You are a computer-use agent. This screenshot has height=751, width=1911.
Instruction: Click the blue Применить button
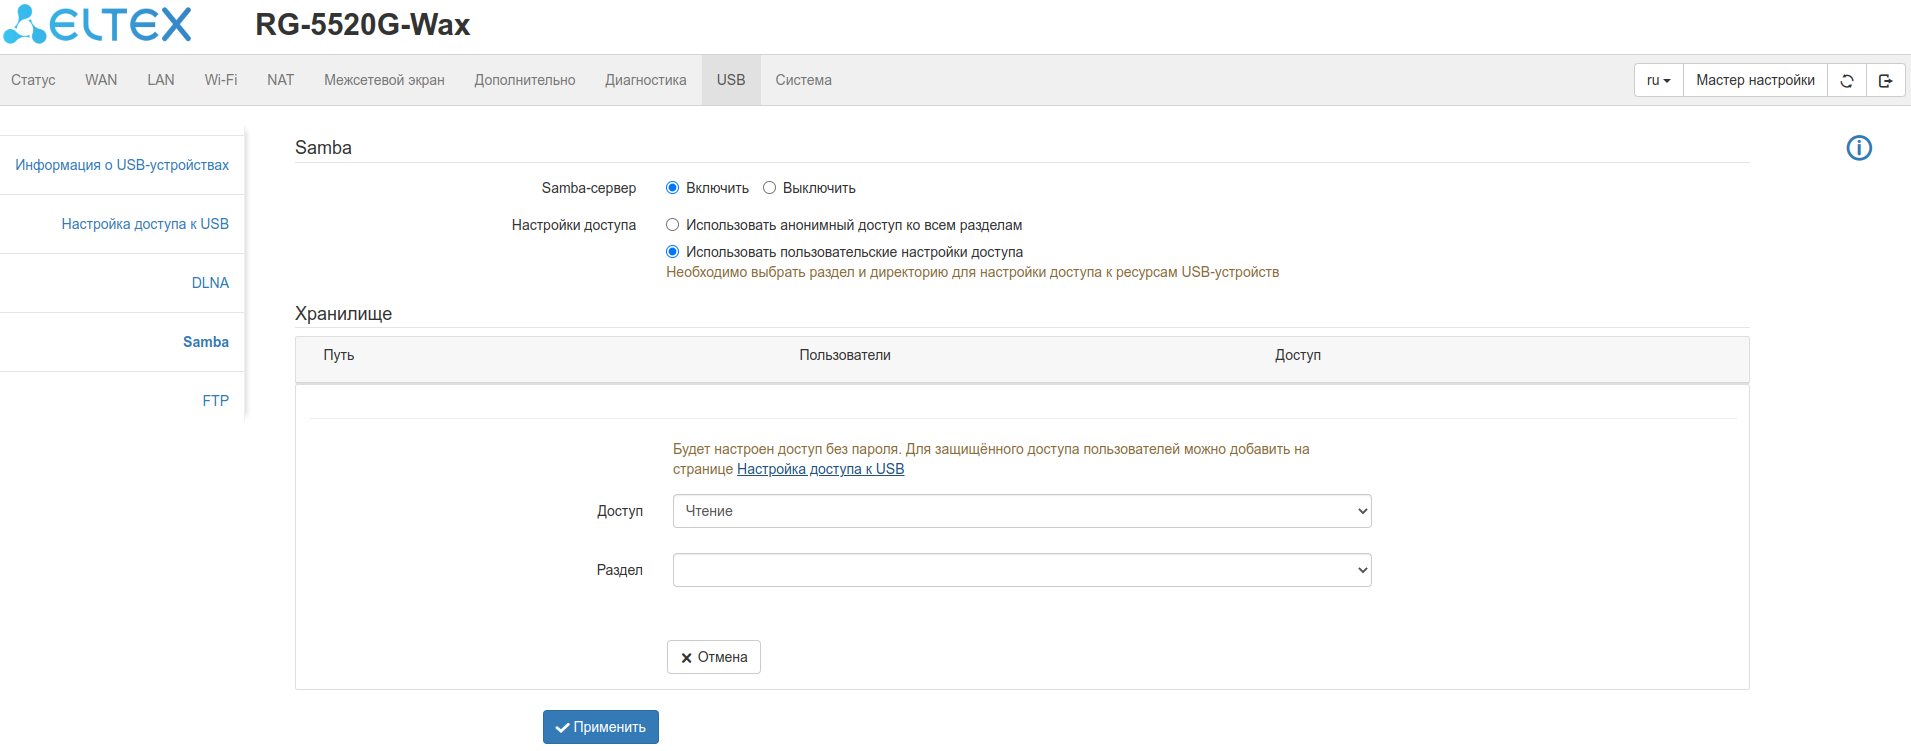(x=600, y=727)
